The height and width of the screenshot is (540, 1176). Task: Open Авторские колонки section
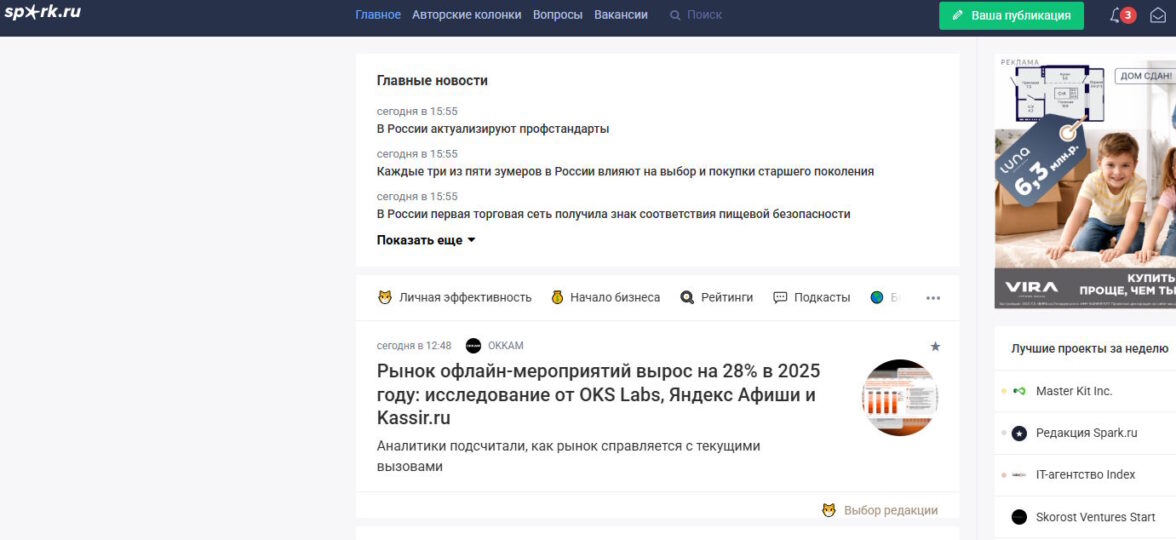coord(466,15)
